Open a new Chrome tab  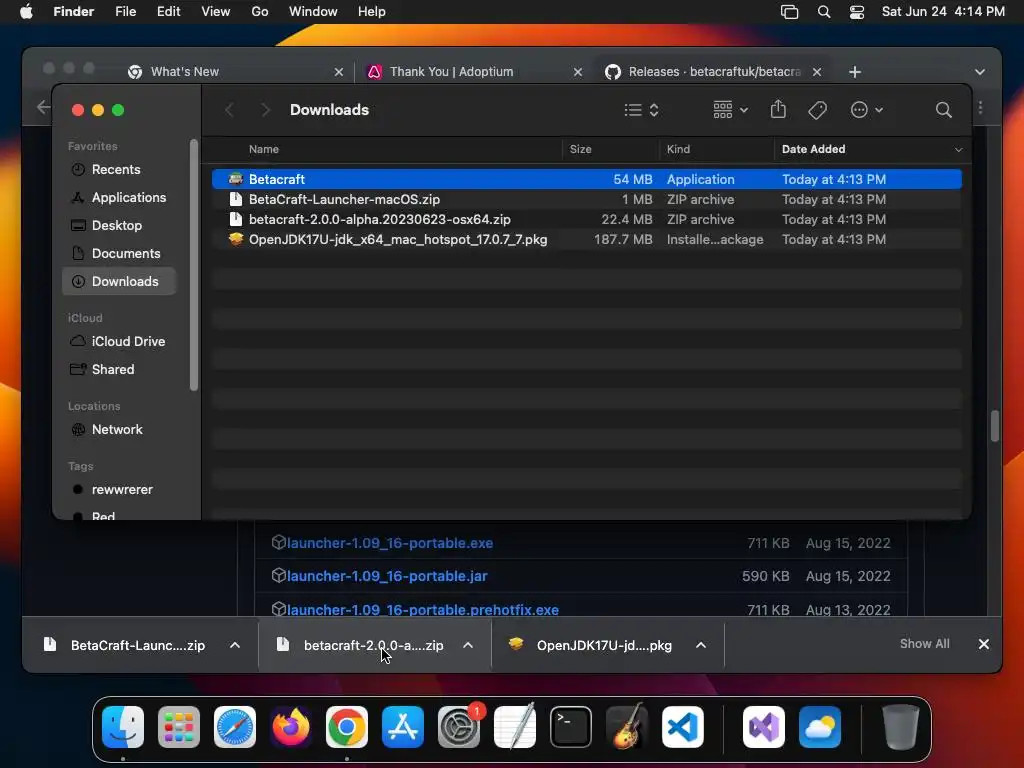(x=854, y=72)
